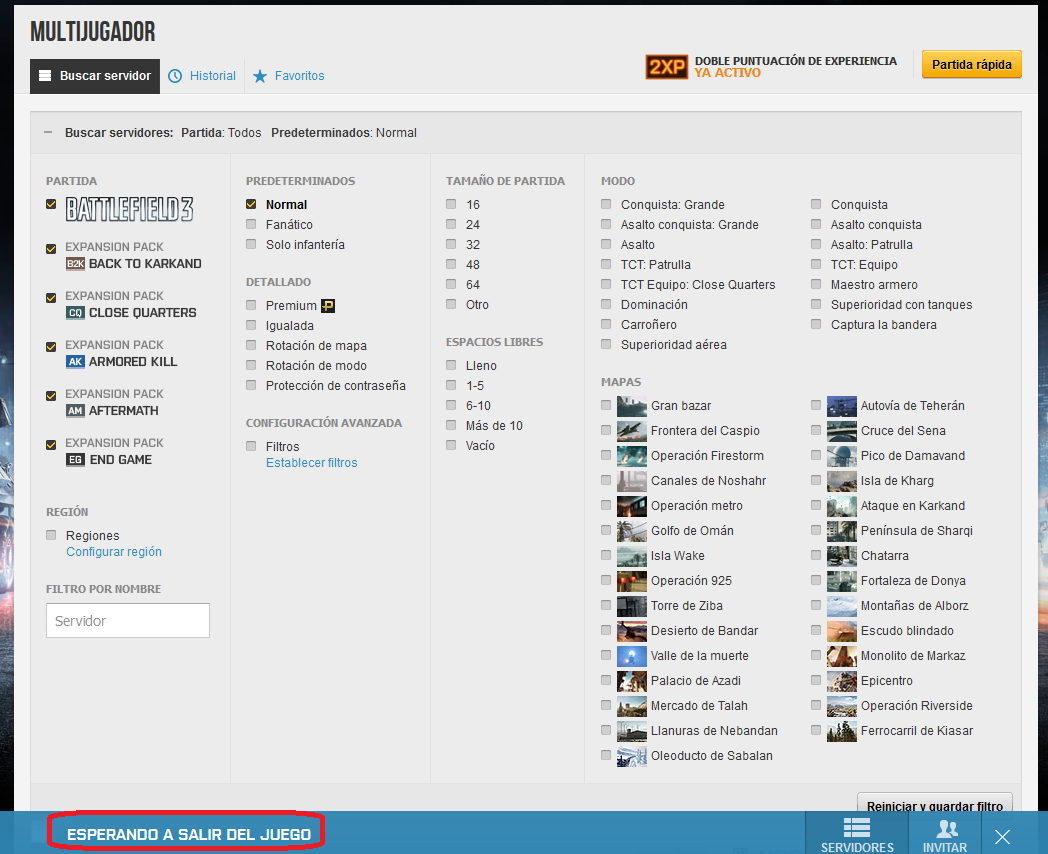Check the Filtros advanced configuration box
This screenshot has width=1048, height=854.
251,446
